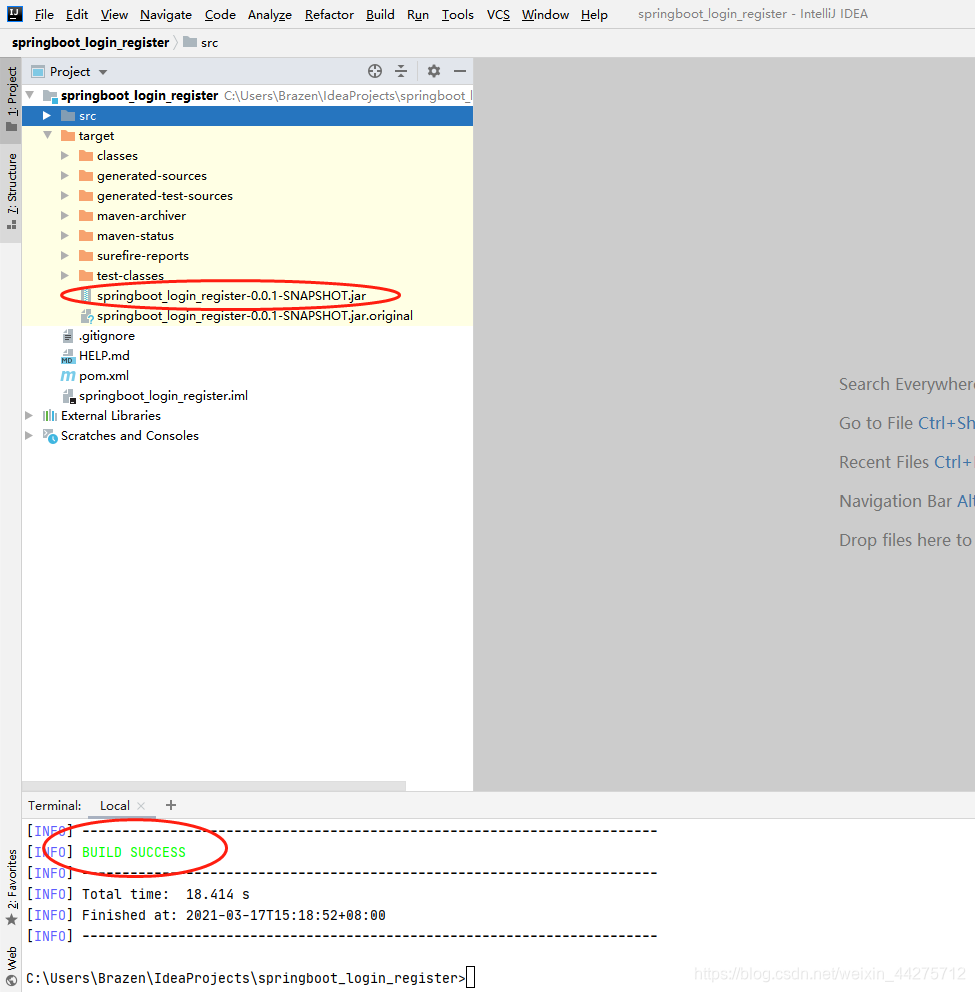Hide the Project panel with minus icon

pyautogui.click(x=460, y=71)
